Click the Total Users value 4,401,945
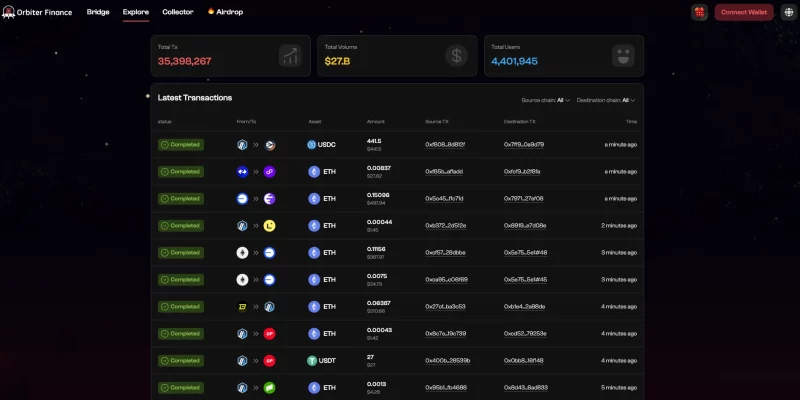Viewport: 800px width, 400px height. point(514,62)
